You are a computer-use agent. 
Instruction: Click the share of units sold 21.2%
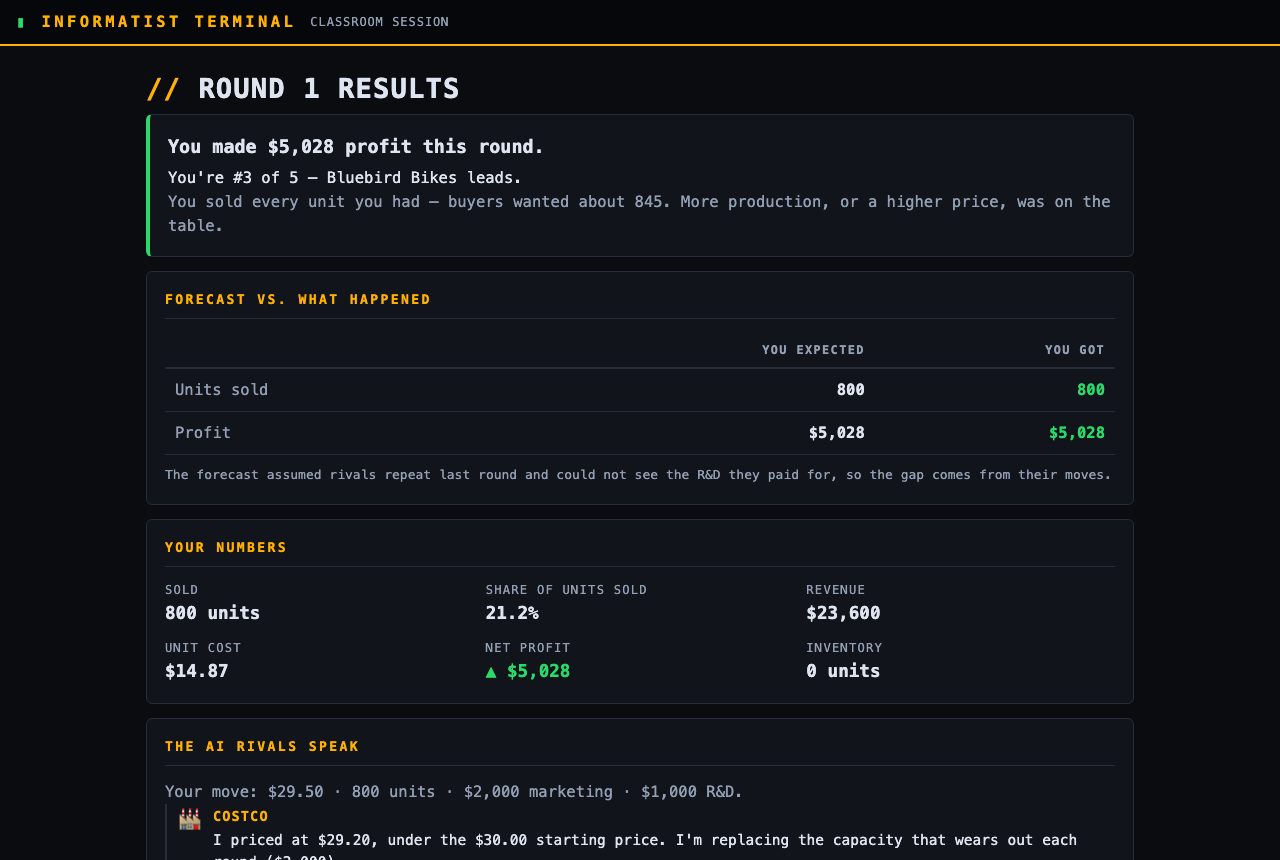pos(512,613)
